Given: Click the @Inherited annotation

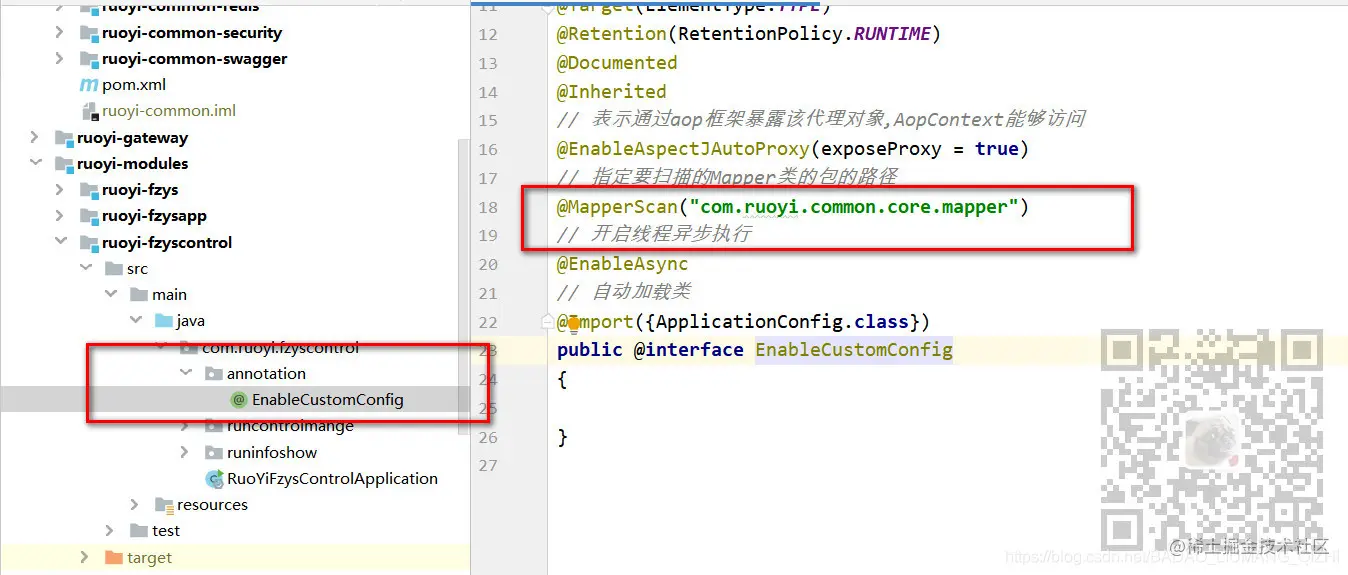Looking at the screenshot, I should (x=612, y=91).
